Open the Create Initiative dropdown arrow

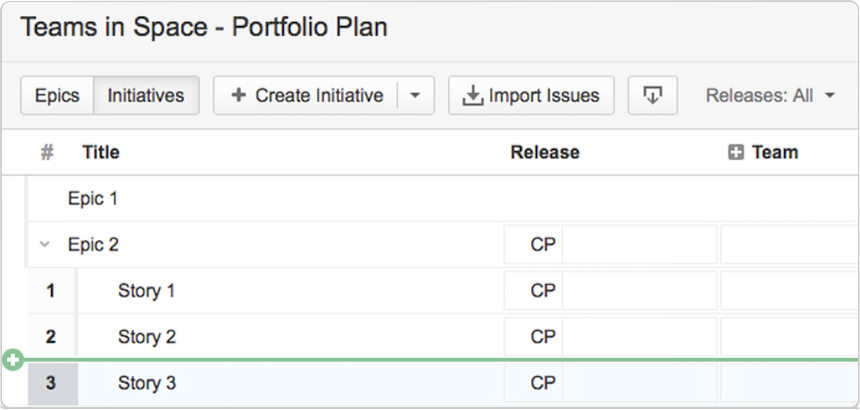[x=416, y=95]
